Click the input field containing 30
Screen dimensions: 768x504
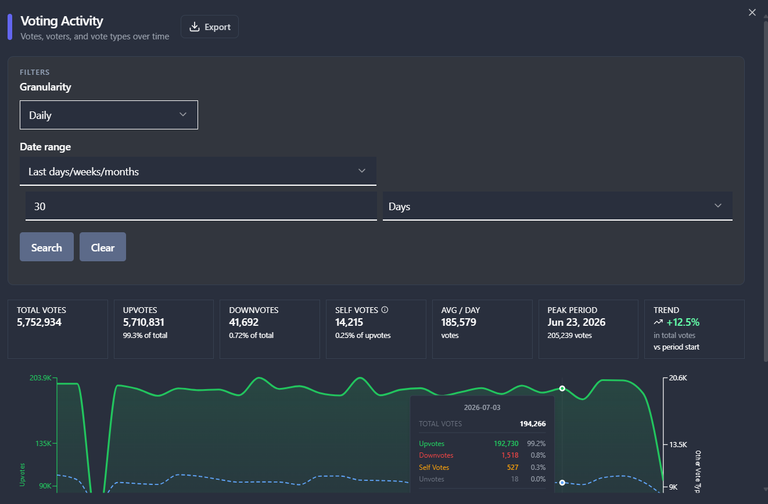[201, 206]
